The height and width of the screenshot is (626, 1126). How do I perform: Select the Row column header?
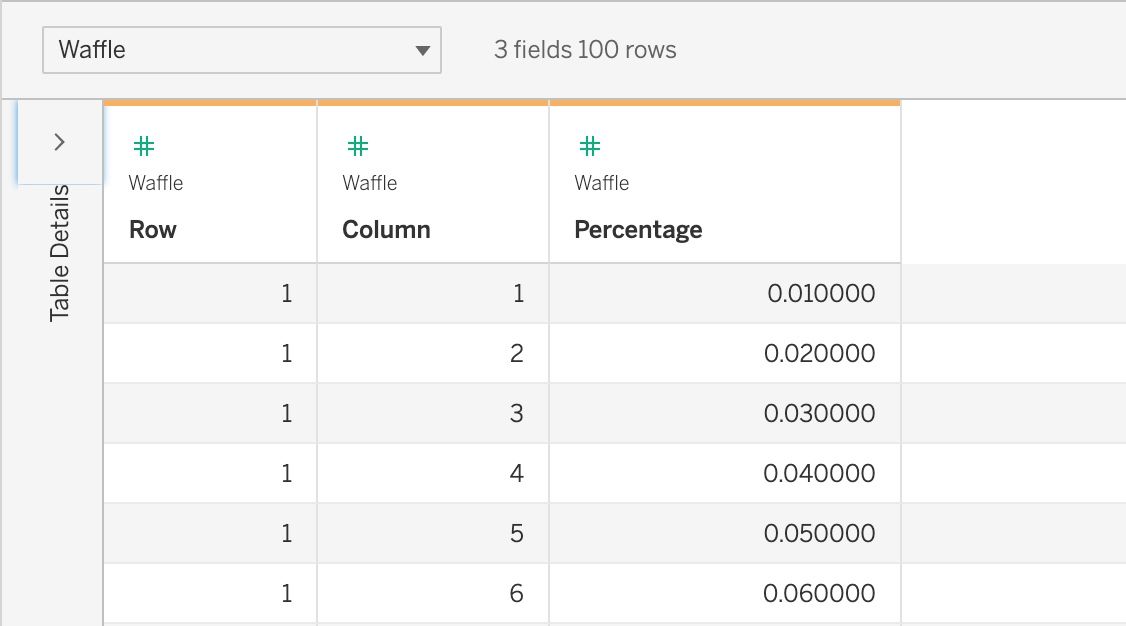tap(153, 230)
